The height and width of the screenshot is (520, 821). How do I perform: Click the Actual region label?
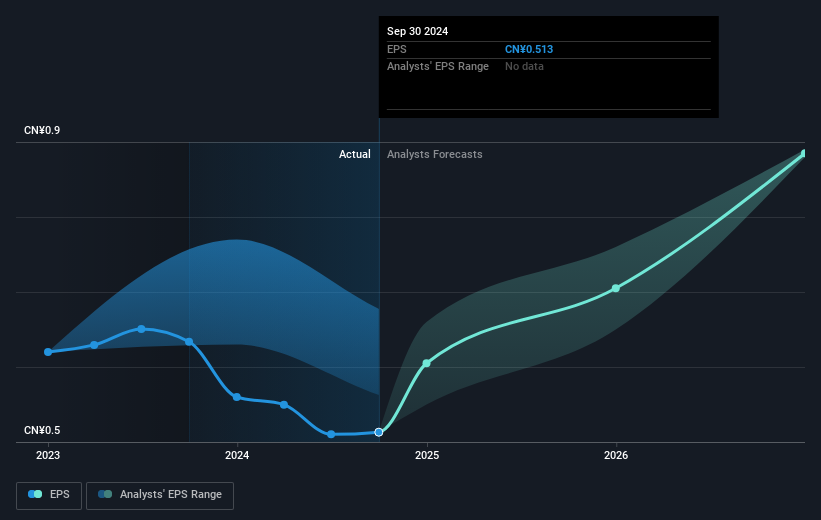[x=354, y=154]
